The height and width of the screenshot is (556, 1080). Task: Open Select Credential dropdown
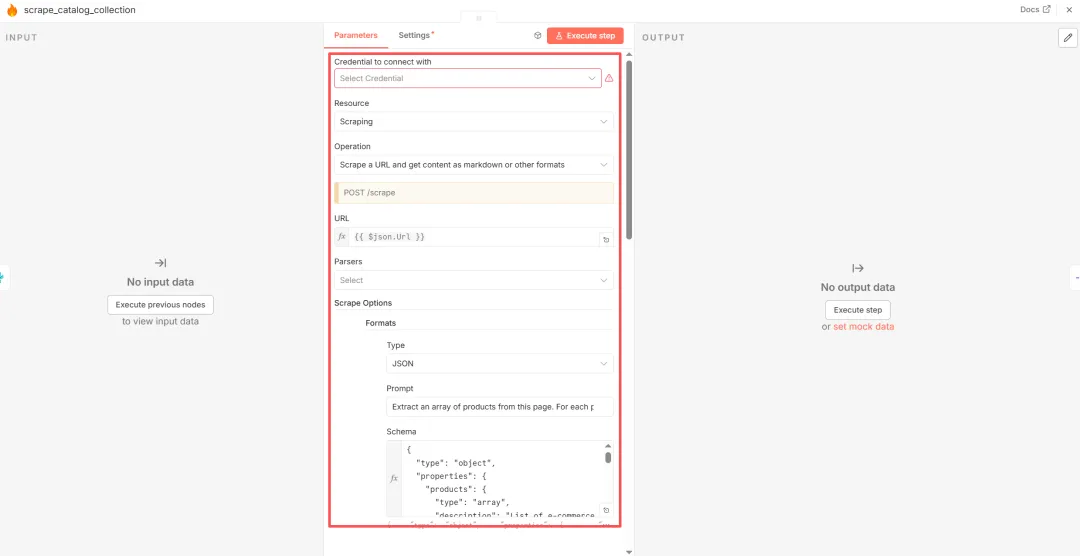click(468, 79)
